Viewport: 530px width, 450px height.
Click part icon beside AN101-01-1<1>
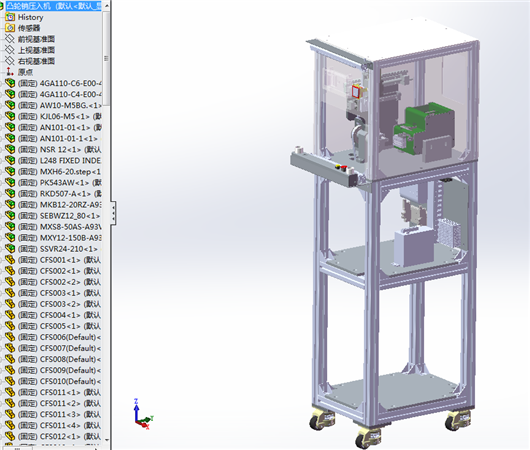10,138
